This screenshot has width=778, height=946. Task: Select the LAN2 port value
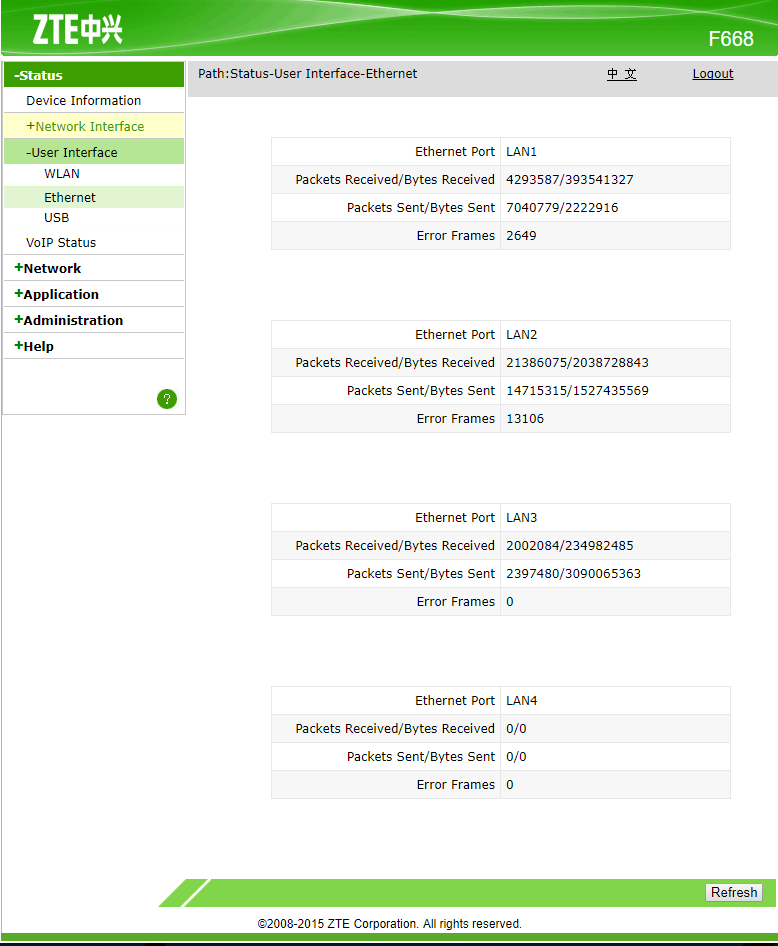click(522, 335)
